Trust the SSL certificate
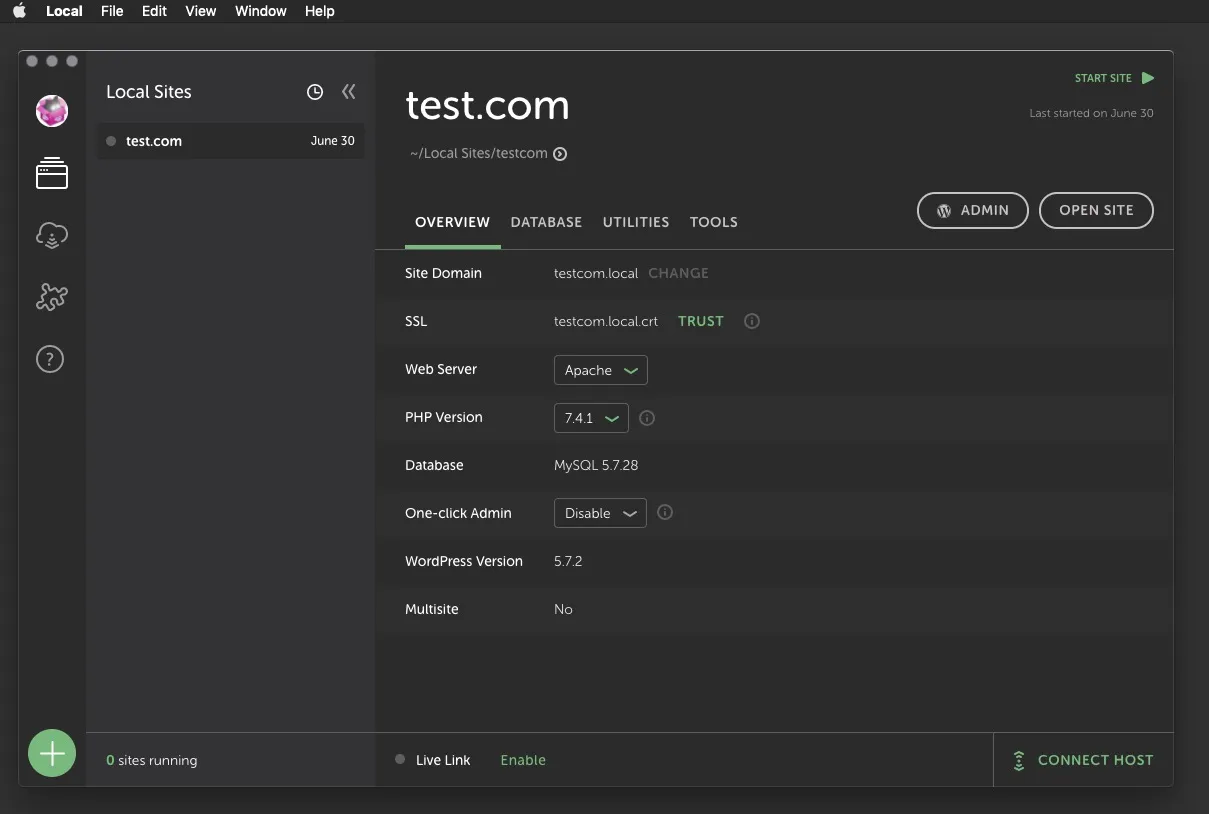The width and height of the screenshot is (1209, 814). click(701, 321)
